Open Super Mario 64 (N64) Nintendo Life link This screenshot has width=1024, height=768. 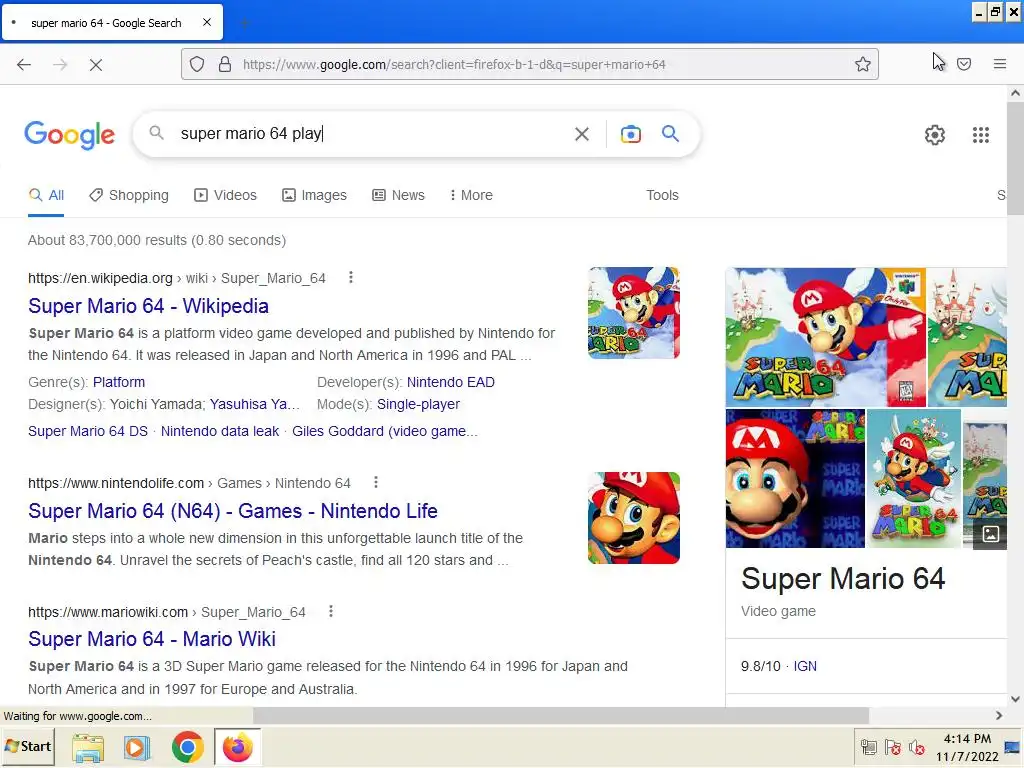pyautogui.click(x=232, y=511)
